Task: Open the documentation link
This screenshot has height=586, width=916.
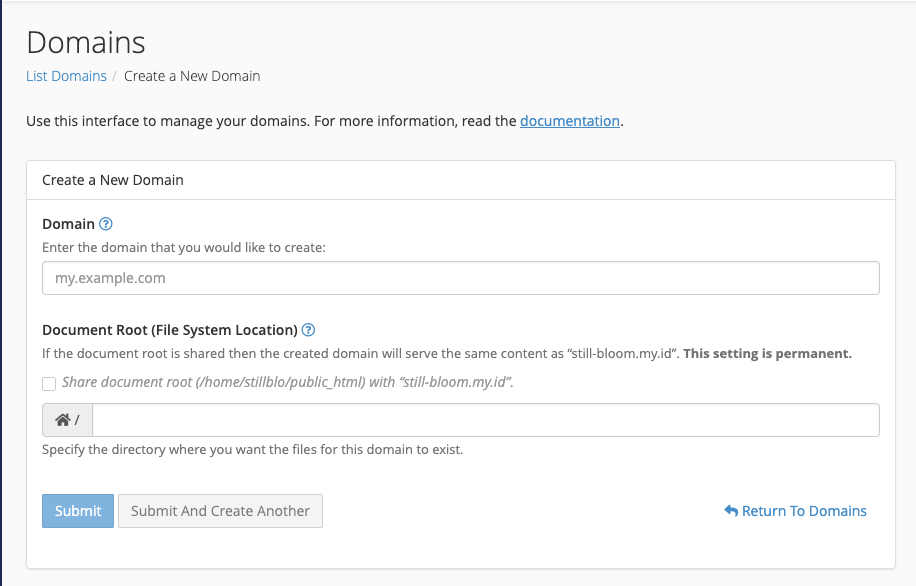Action: pos(570,121)
